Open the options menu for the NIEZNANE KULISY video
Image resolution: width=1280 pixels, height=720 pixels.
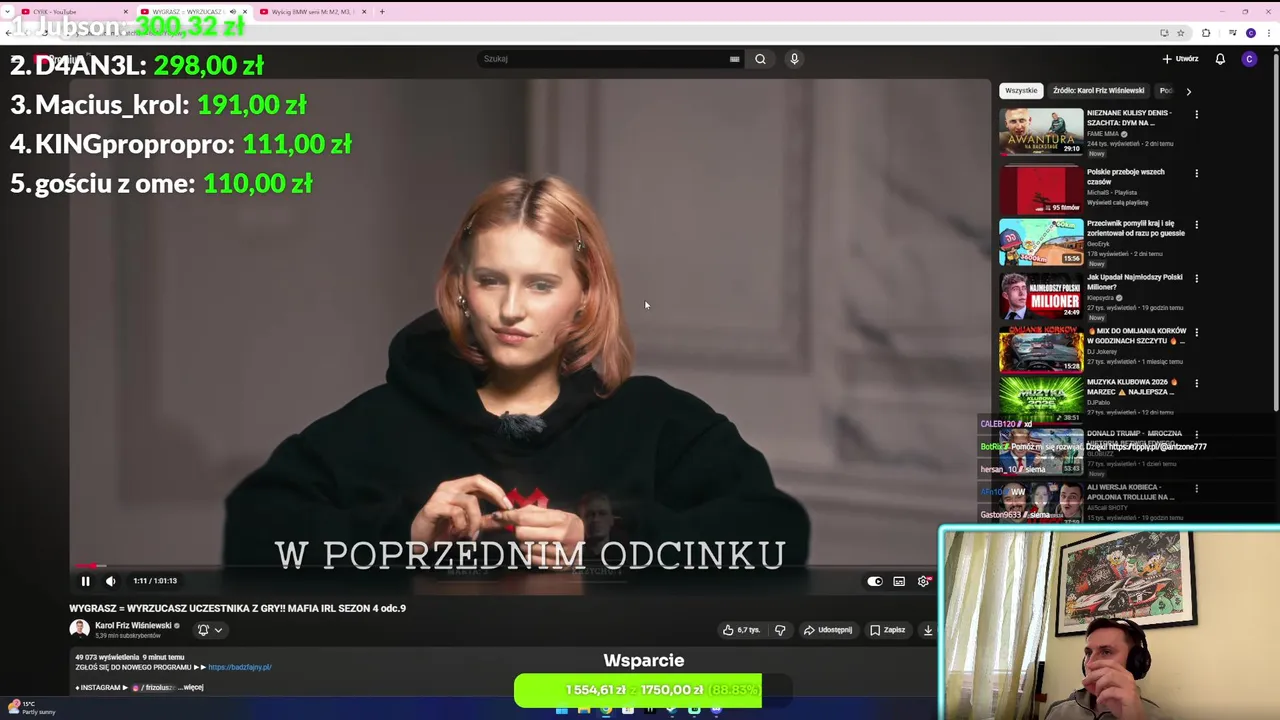[1196, 114]
